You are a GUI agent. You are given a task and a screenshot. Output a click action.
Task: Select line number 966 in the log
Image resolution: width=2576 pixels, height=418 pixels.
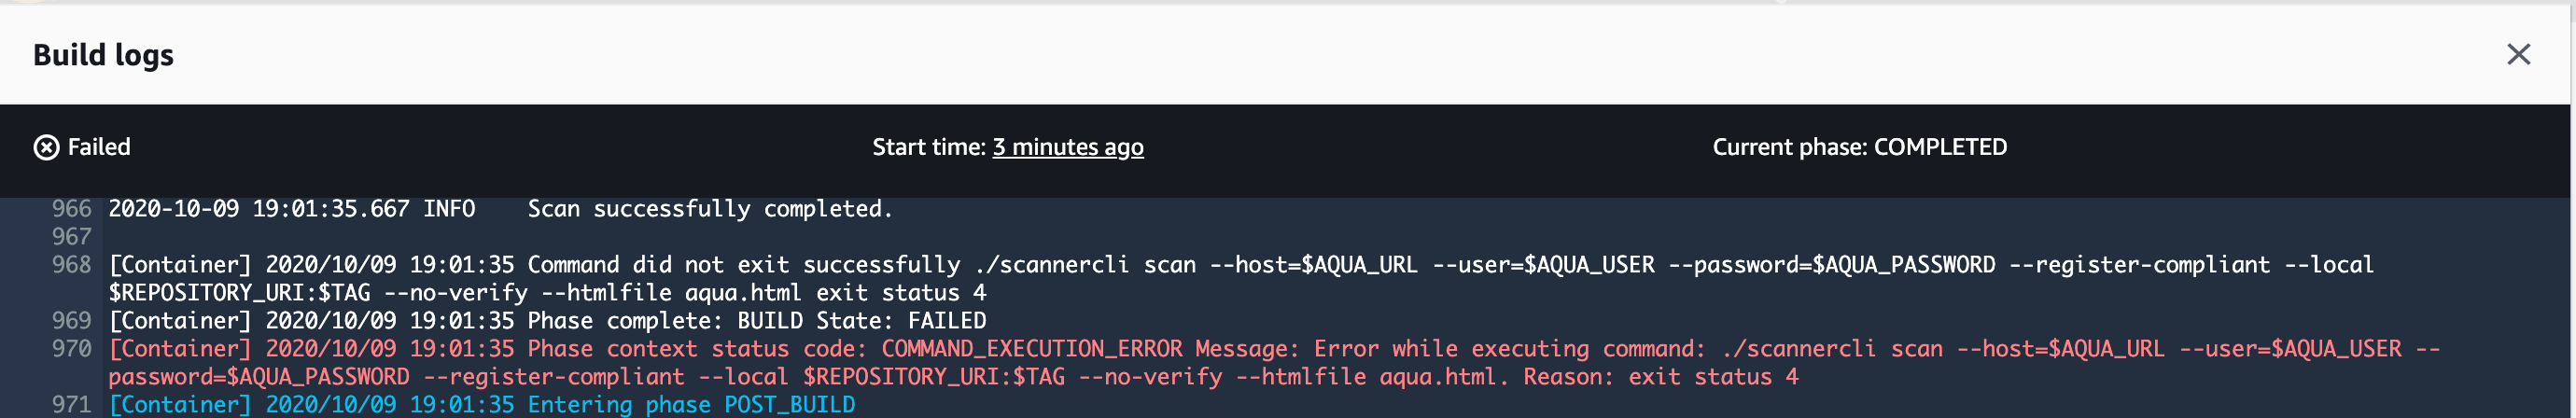(71, 209)
